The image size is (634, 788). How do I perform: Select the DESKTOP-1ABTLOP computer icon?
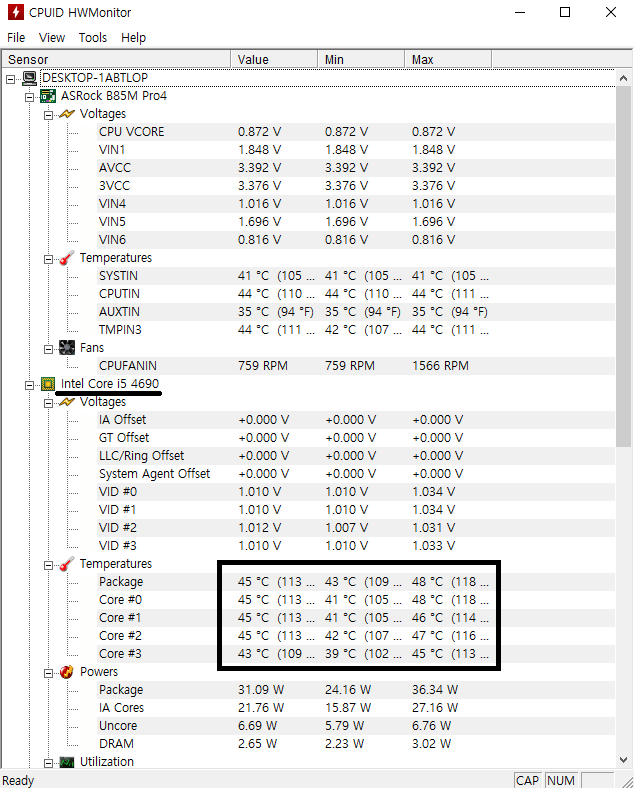pos(30,78)
